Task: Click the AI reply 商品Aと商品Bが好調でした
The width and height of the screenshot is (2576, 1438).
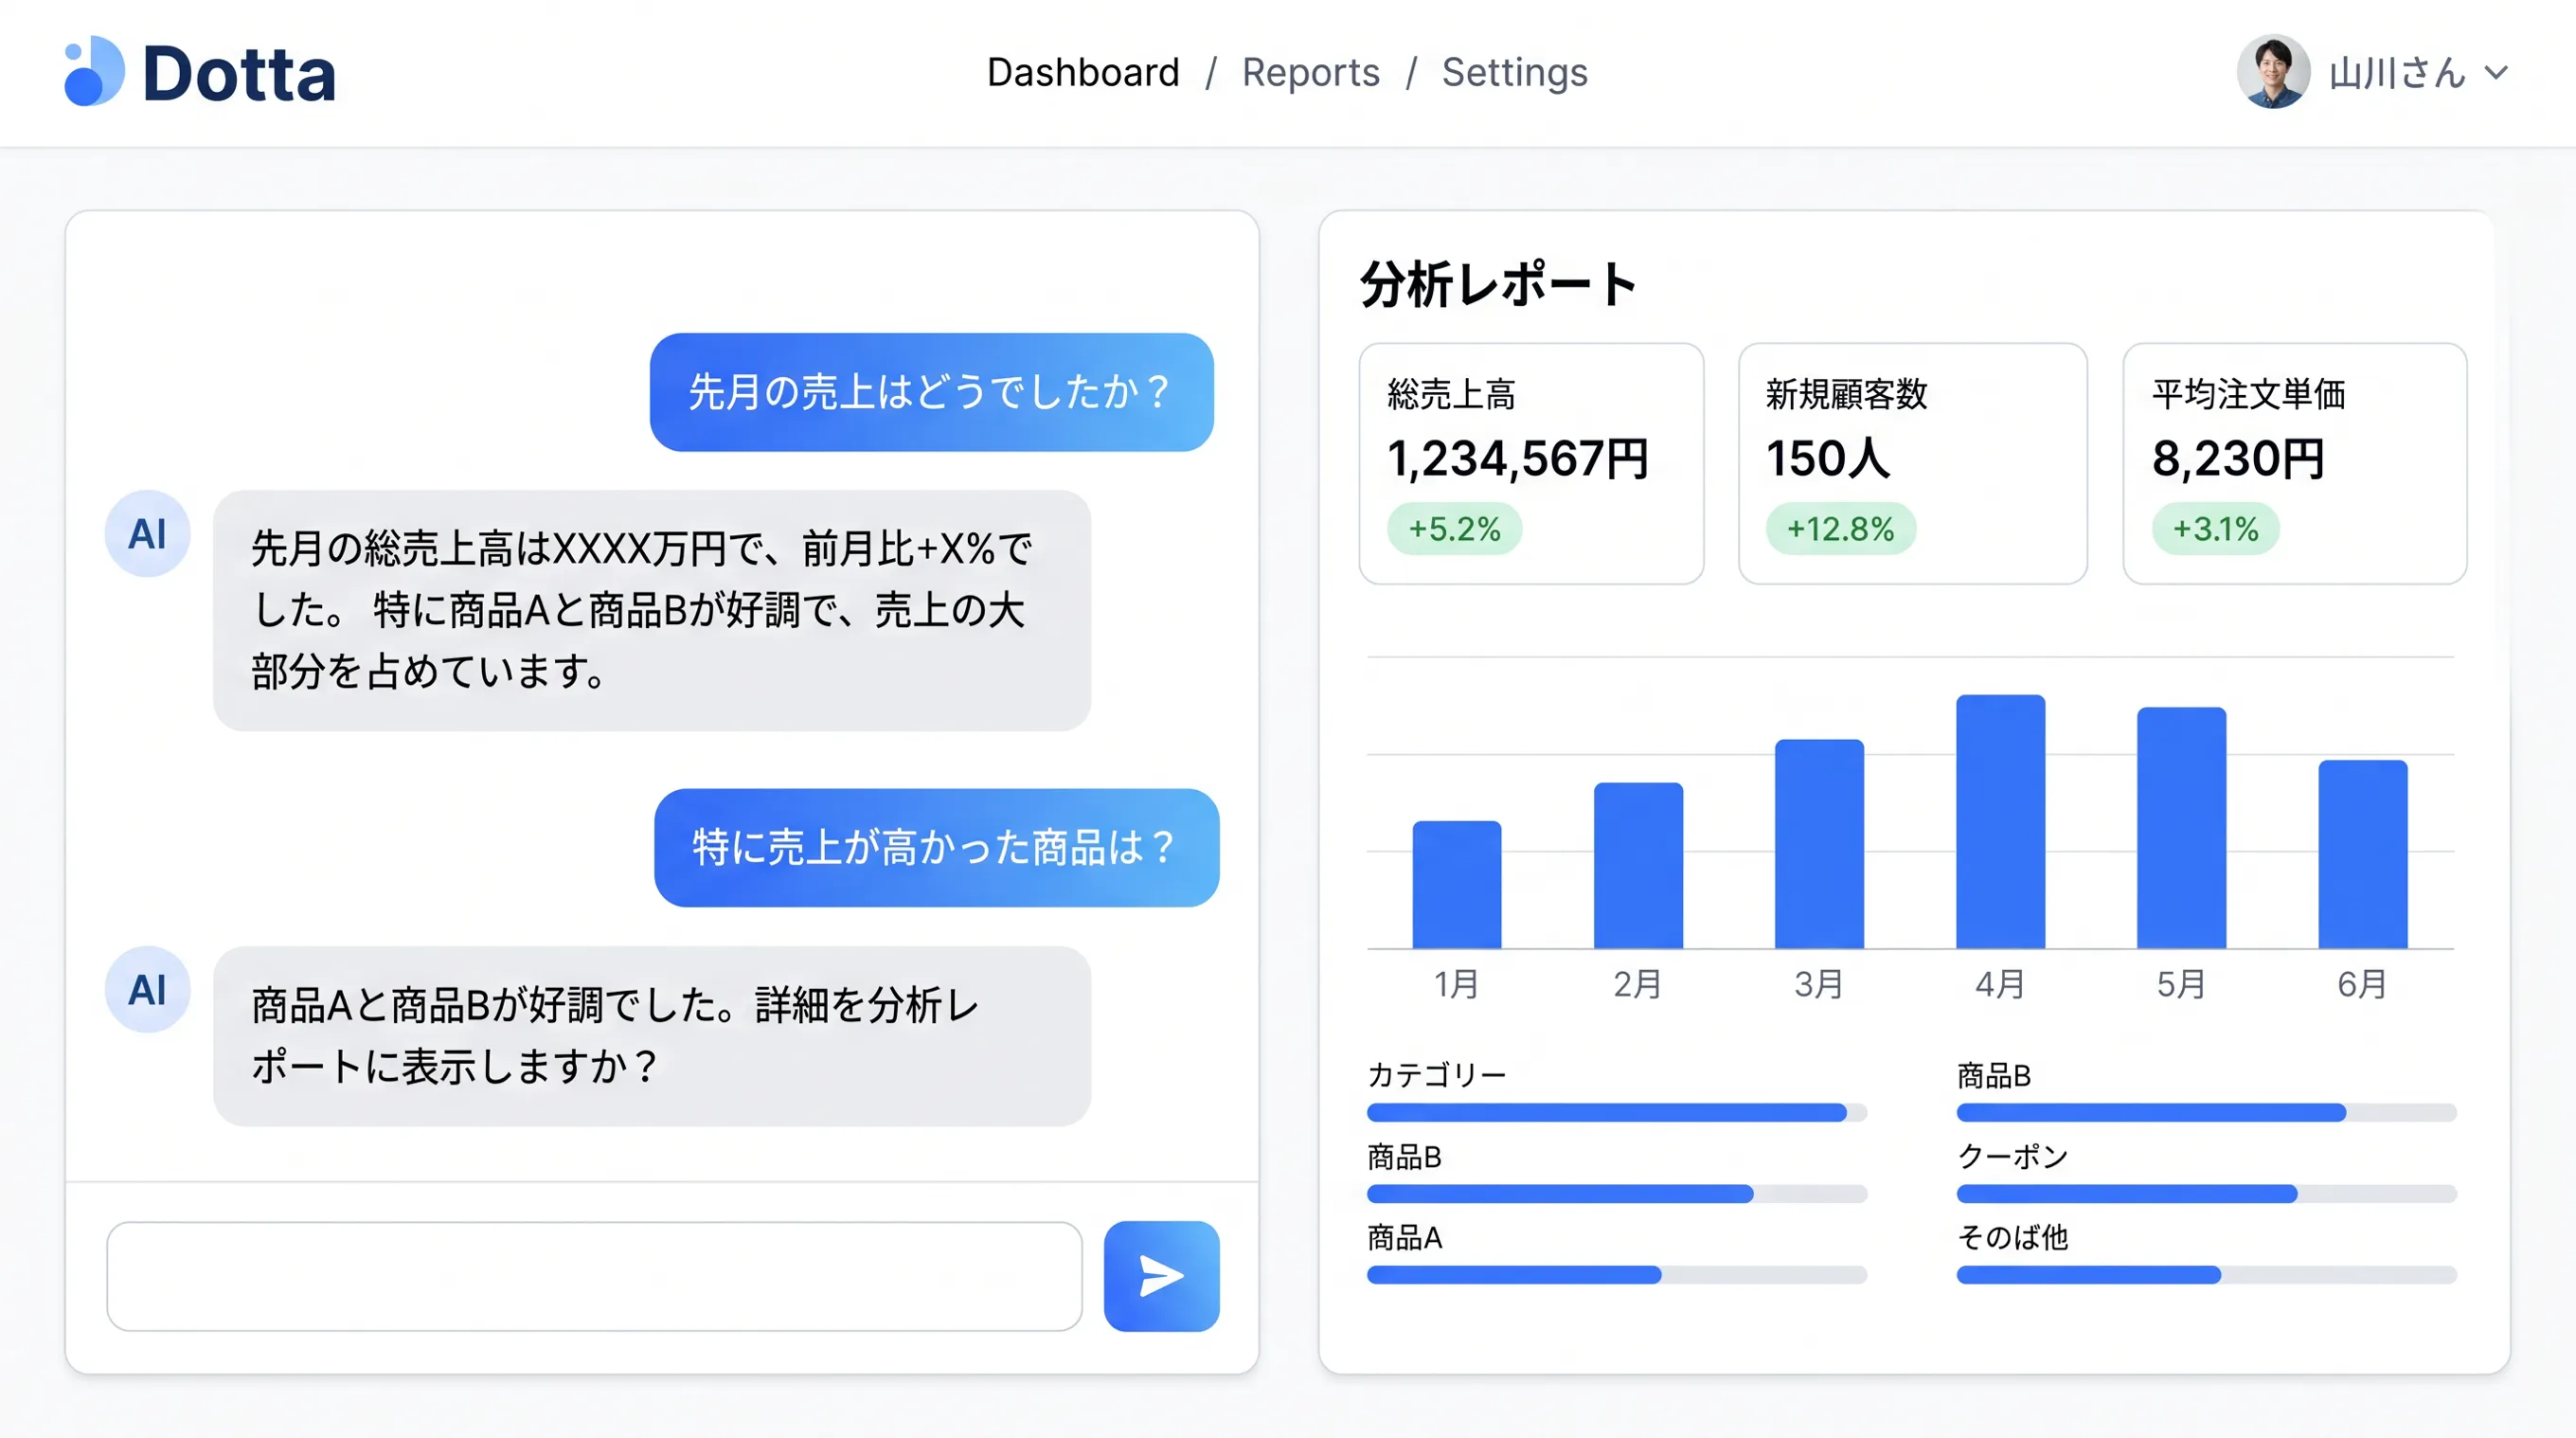Action: (651, 1036)
